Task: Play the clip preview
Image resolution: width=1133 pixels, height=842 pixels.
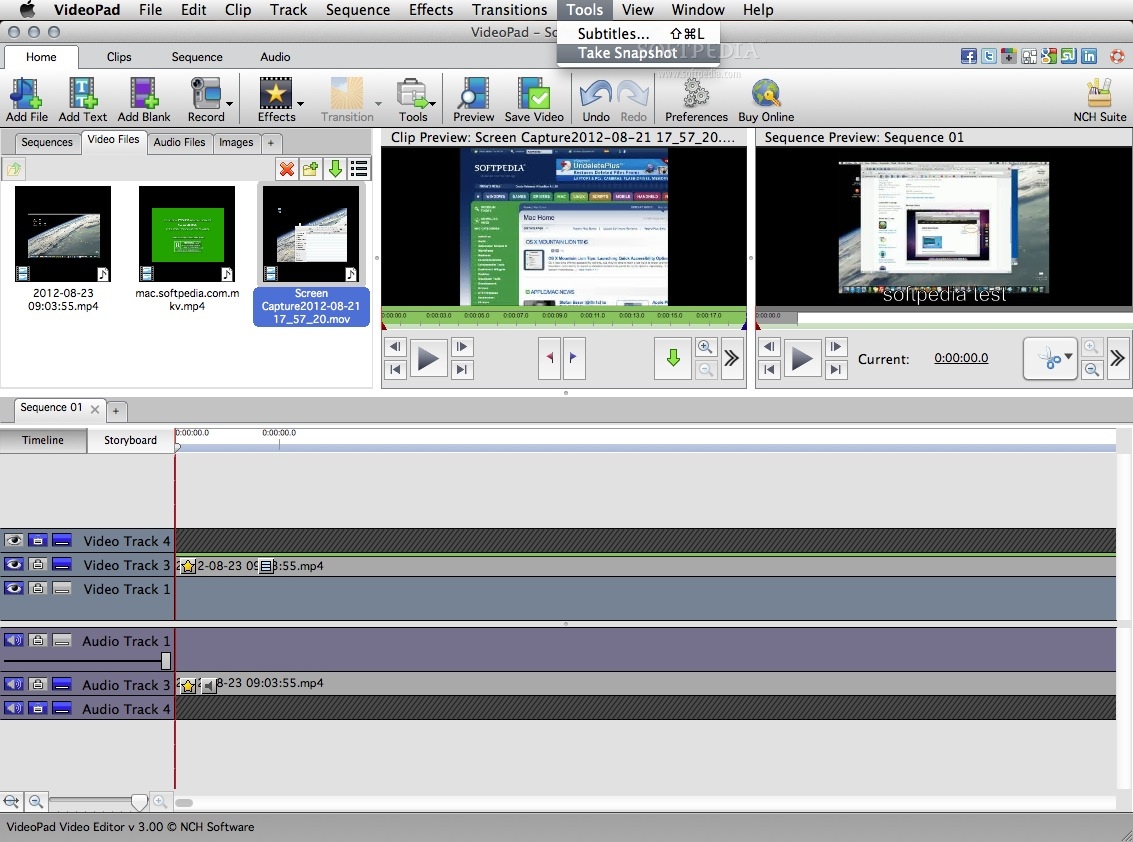Action: click(x=428, y=358)
